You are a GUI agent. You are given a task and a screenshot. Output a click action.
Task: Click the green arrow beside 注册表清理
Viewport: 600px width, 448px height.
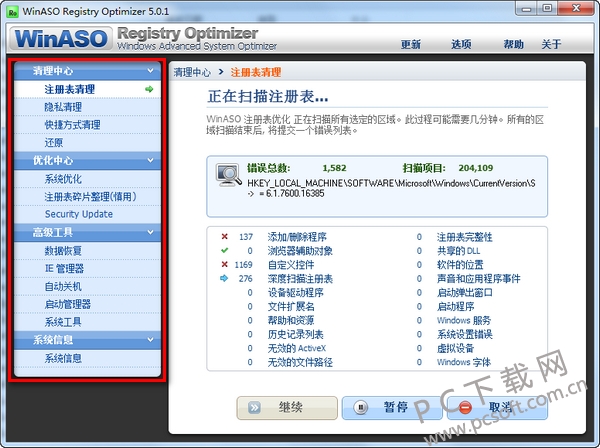(149, 89)
